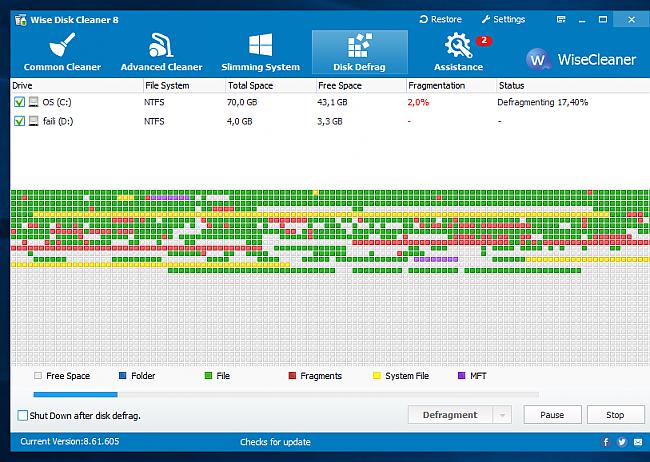Sort by the Free Space column header
Viewport: 650px width, 462px height.
pyautogui.click(x=361, y=86)
